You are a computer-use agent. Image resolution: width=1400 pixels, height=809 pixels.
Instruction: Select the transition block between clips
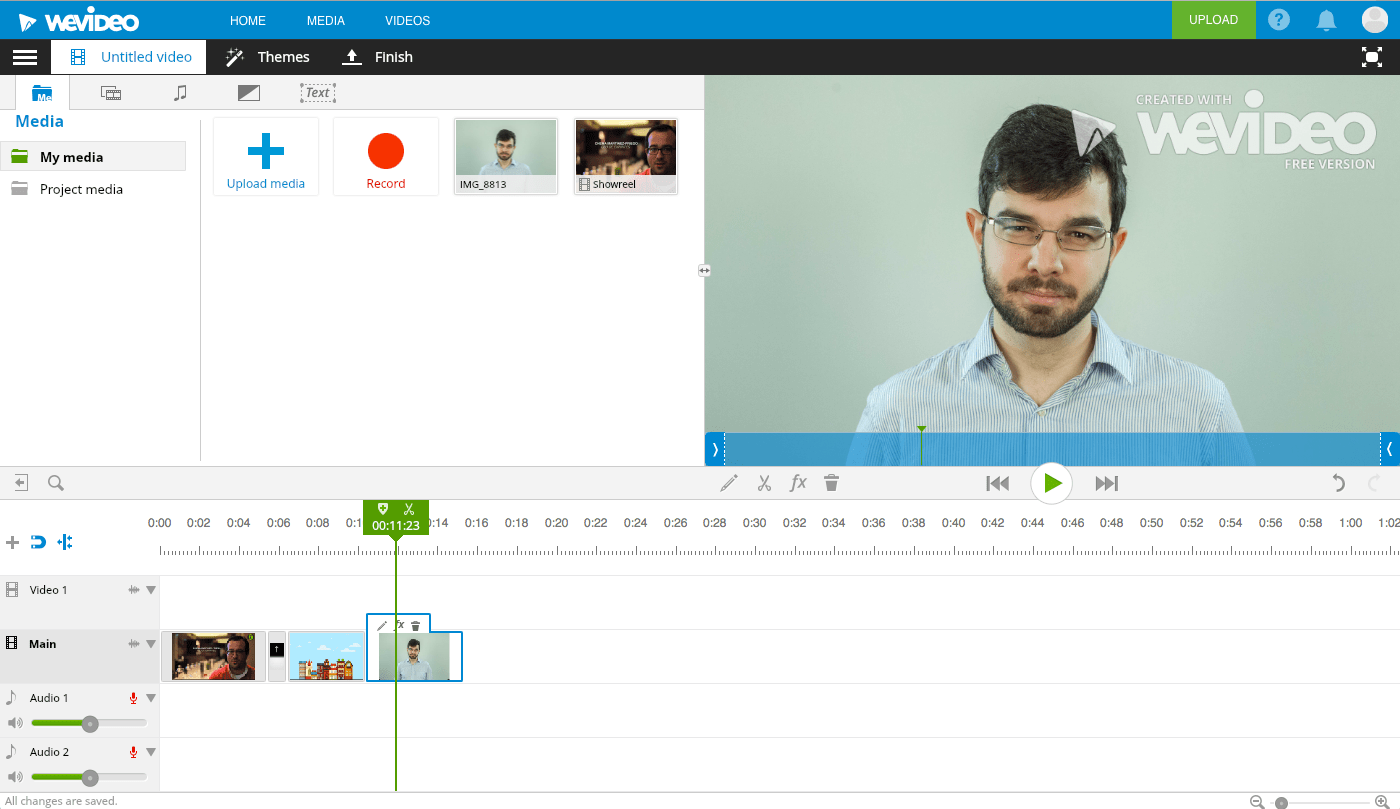click(277, 656)
